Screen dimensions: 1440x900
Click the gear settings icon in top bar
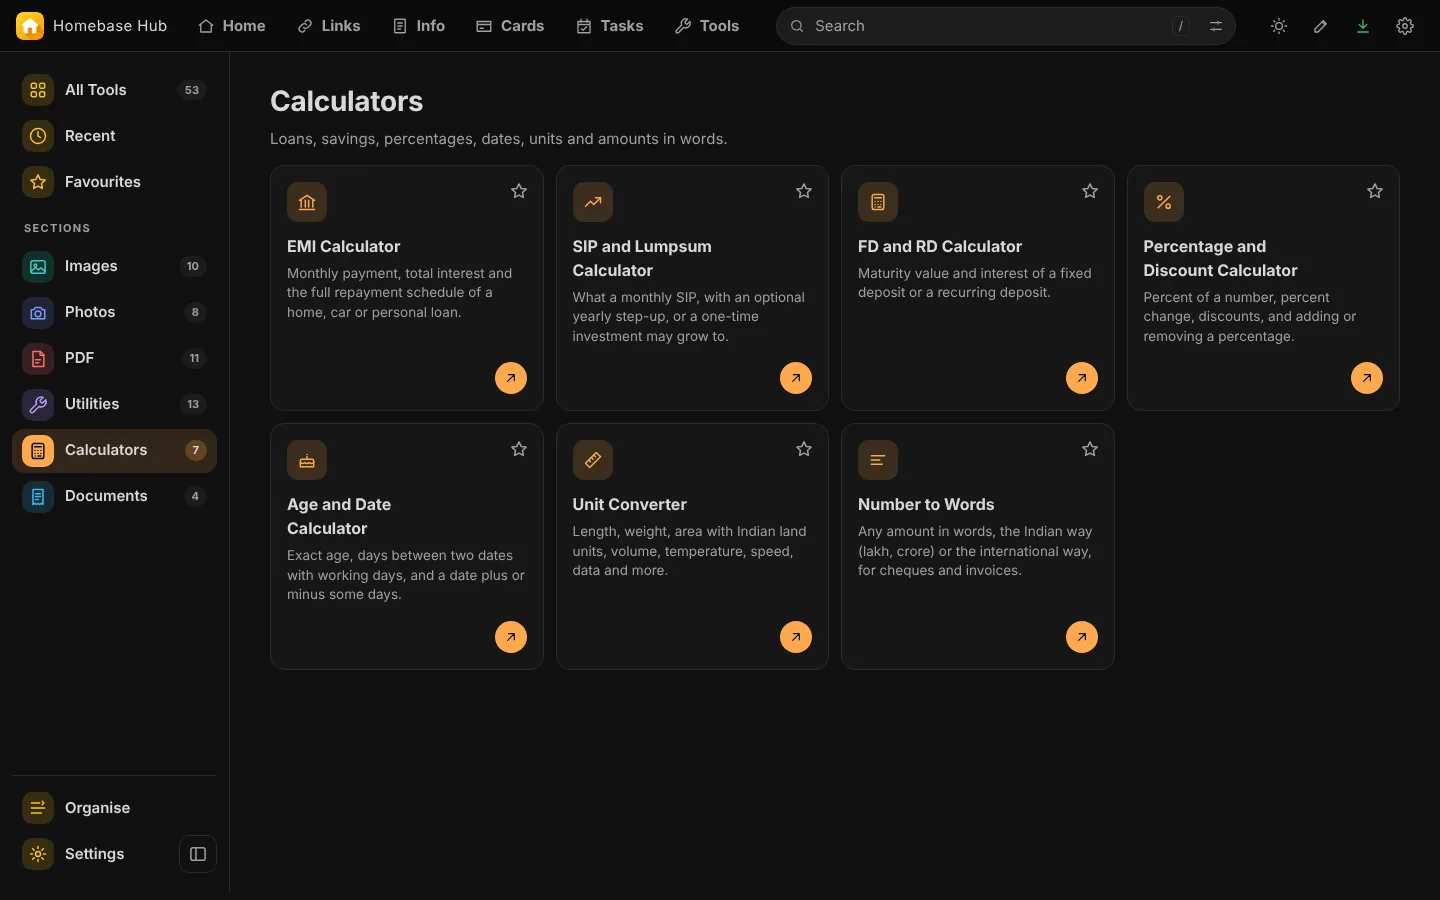[x=1405, y=26]
